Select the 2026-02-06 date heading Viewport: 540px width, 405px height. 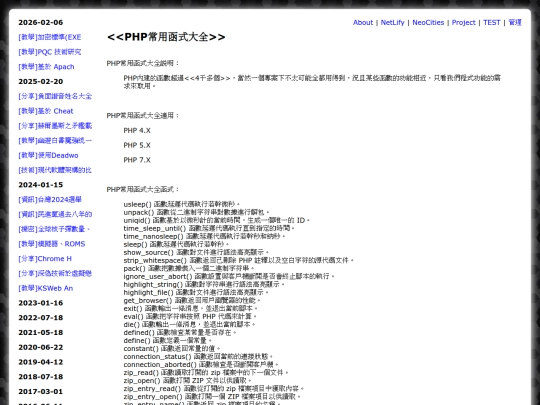coord(41,23)
